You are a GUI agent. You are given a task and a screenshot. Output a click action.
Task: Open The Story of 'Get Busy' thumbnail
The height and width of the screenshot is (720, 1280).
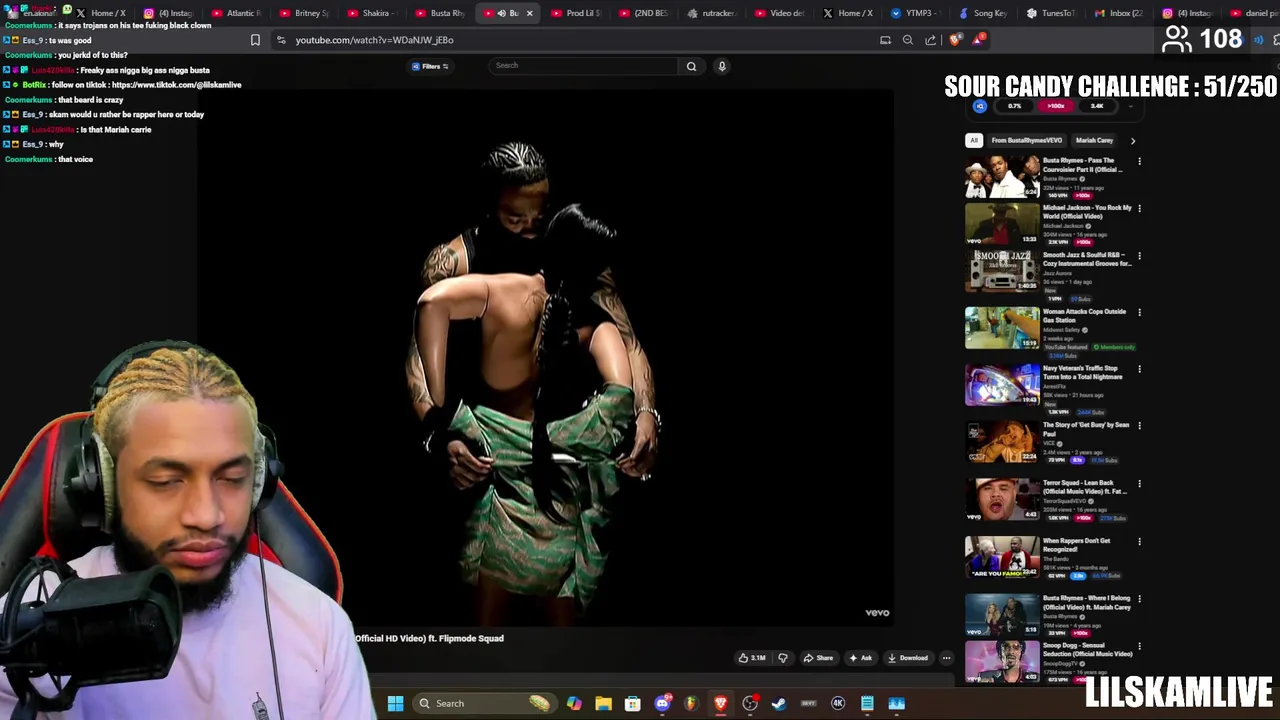click(1002, 442)
